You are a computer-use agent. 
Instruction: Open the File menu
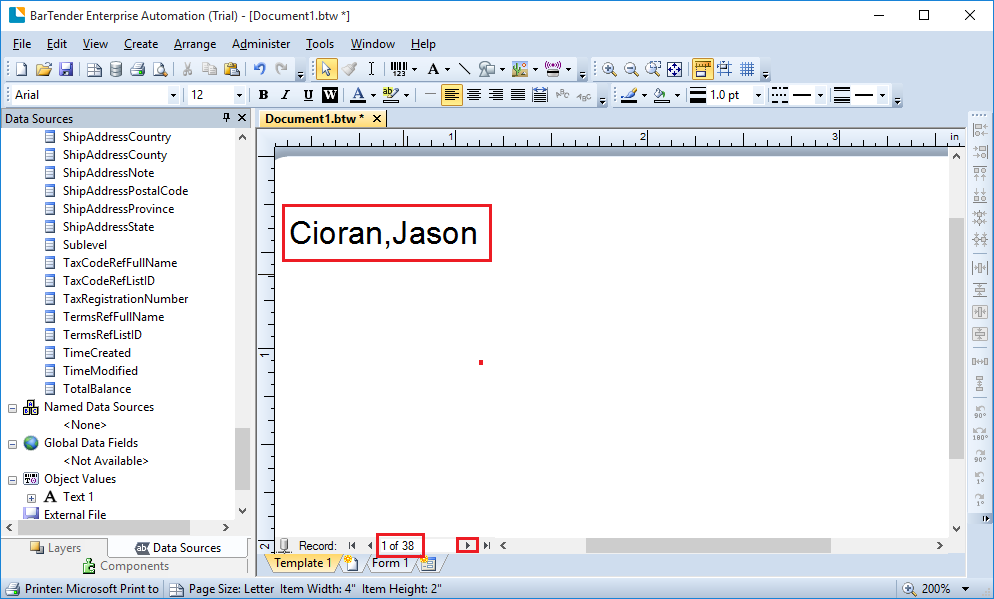coord(22,44)
